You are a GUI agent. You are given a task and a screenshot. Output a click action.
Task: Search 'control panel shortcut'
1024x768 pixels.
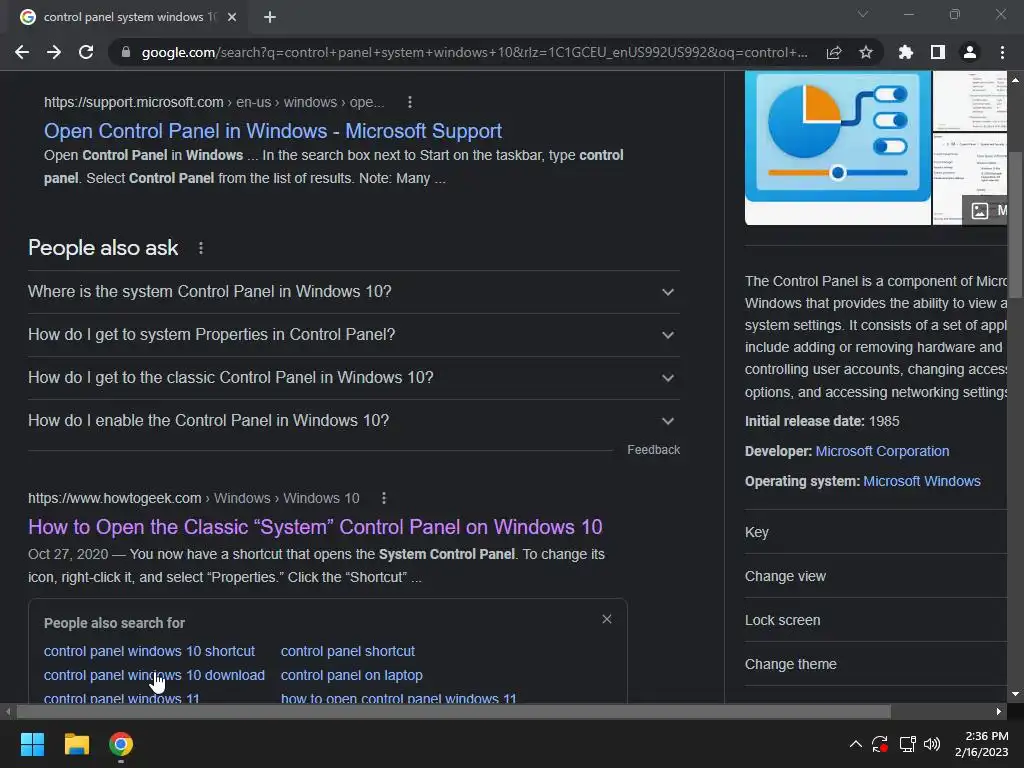(347, 651)
